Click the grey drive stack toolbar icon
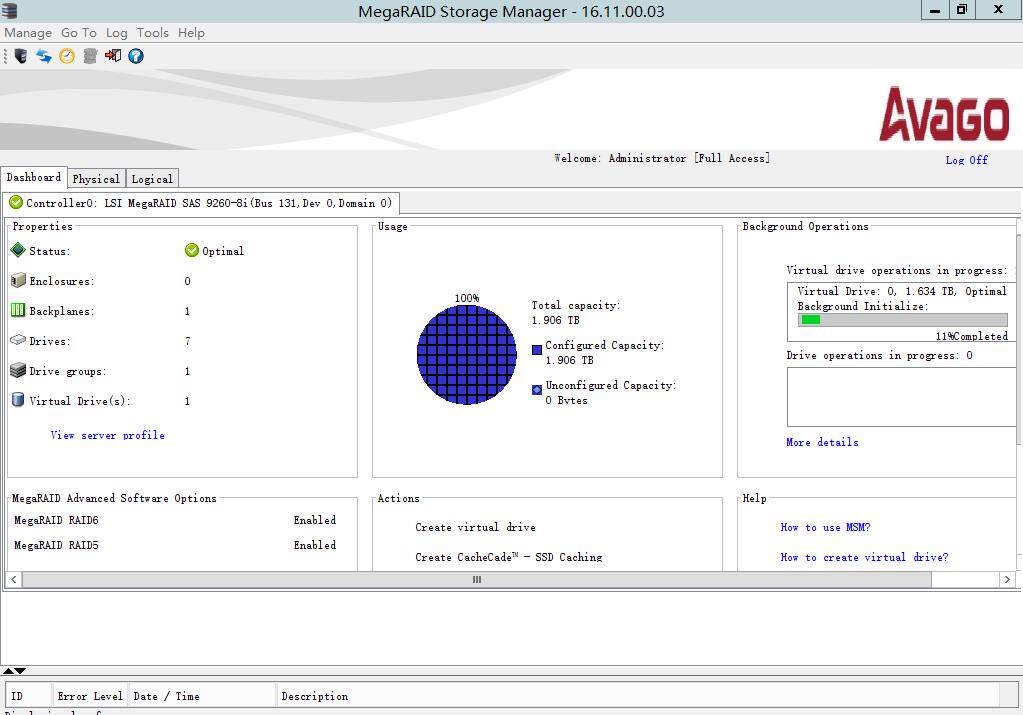This screenshot has width=1023, height=715. pyautogui.click(x=90, y=56)
